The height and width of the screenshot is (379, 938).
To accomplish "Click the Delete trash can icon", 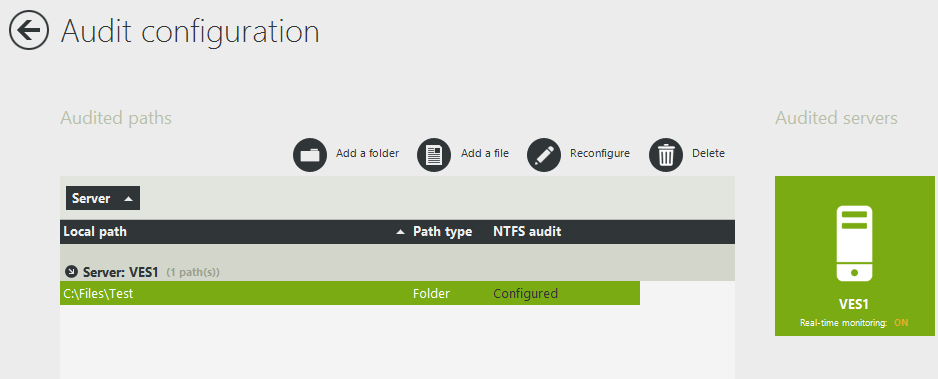I will tap(666, 155).
